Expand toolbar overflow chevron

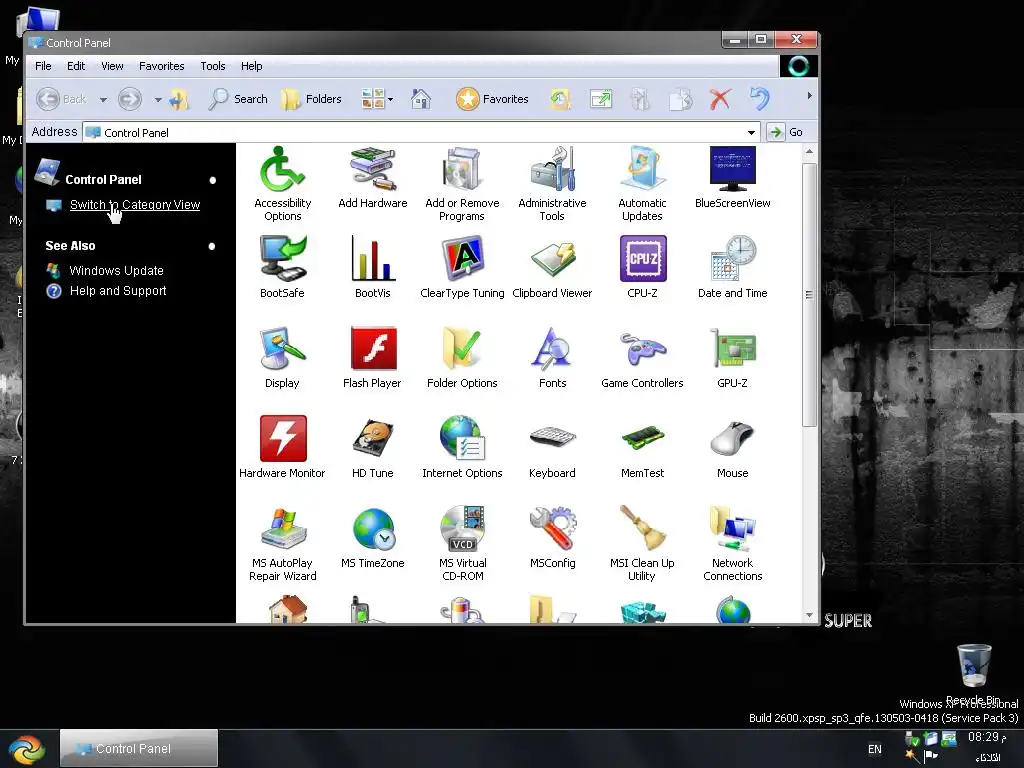point(809,95)
